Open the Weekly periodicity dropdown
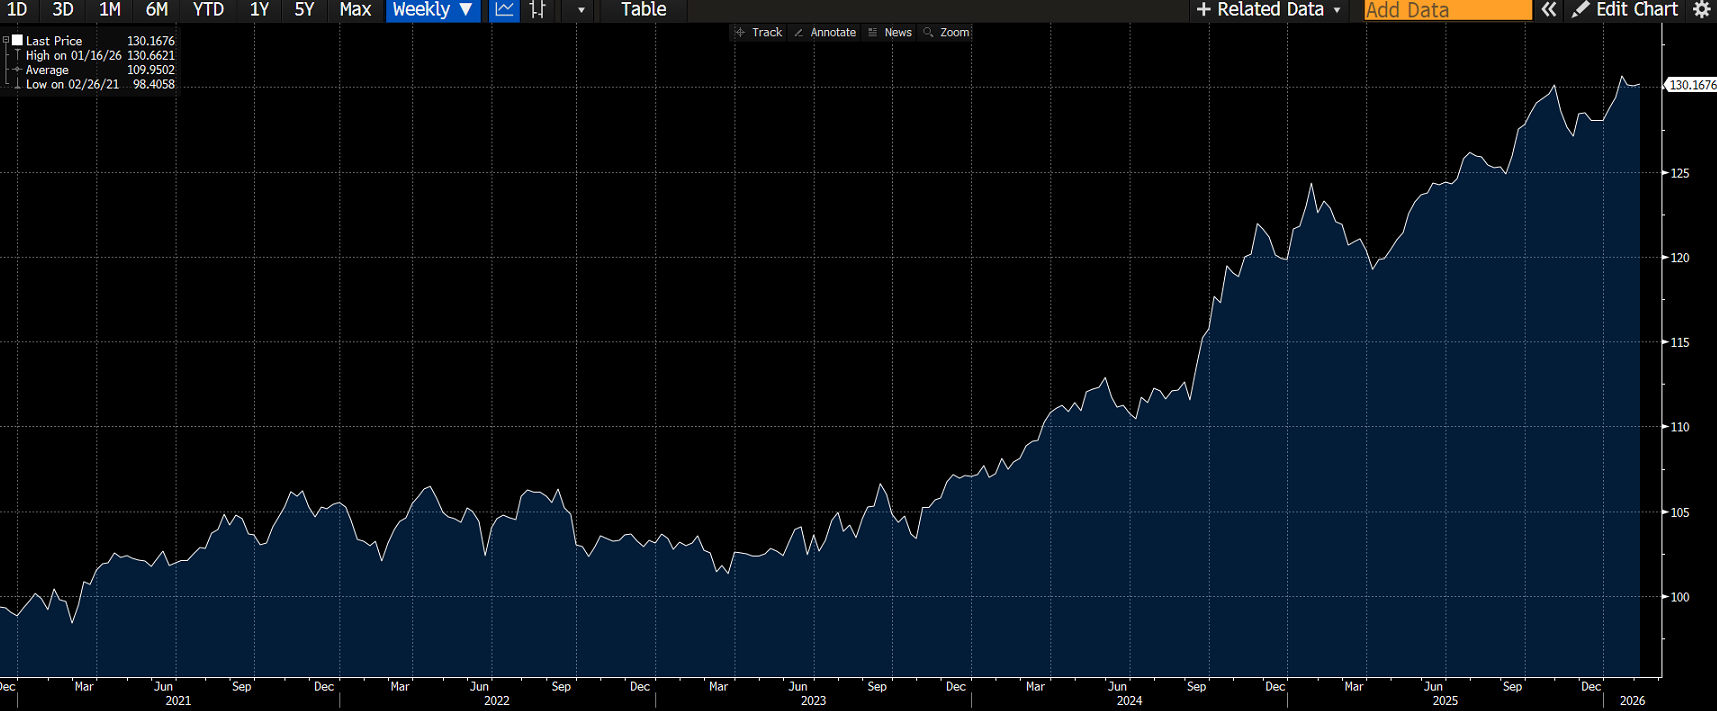The width and height of the screenshot is (1717, 711). coord(432,10)
